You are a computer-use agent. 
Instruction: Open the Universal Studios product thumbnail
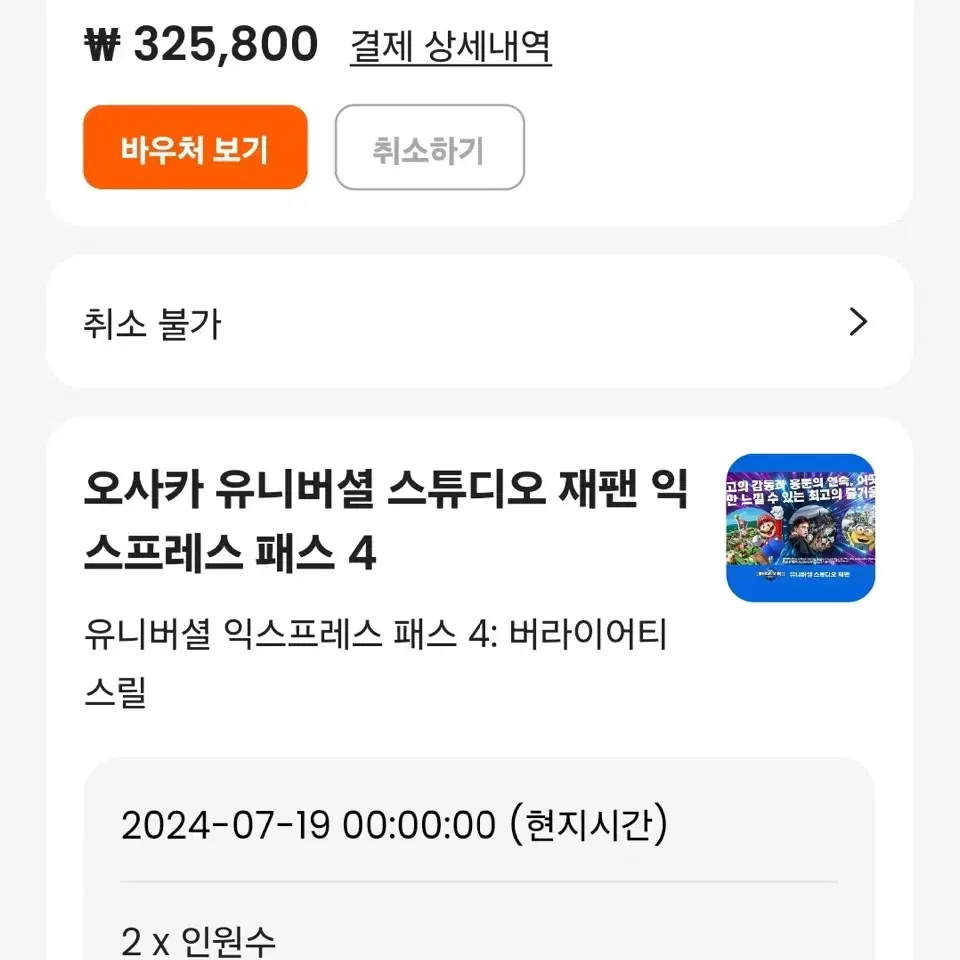coord(800,528)
